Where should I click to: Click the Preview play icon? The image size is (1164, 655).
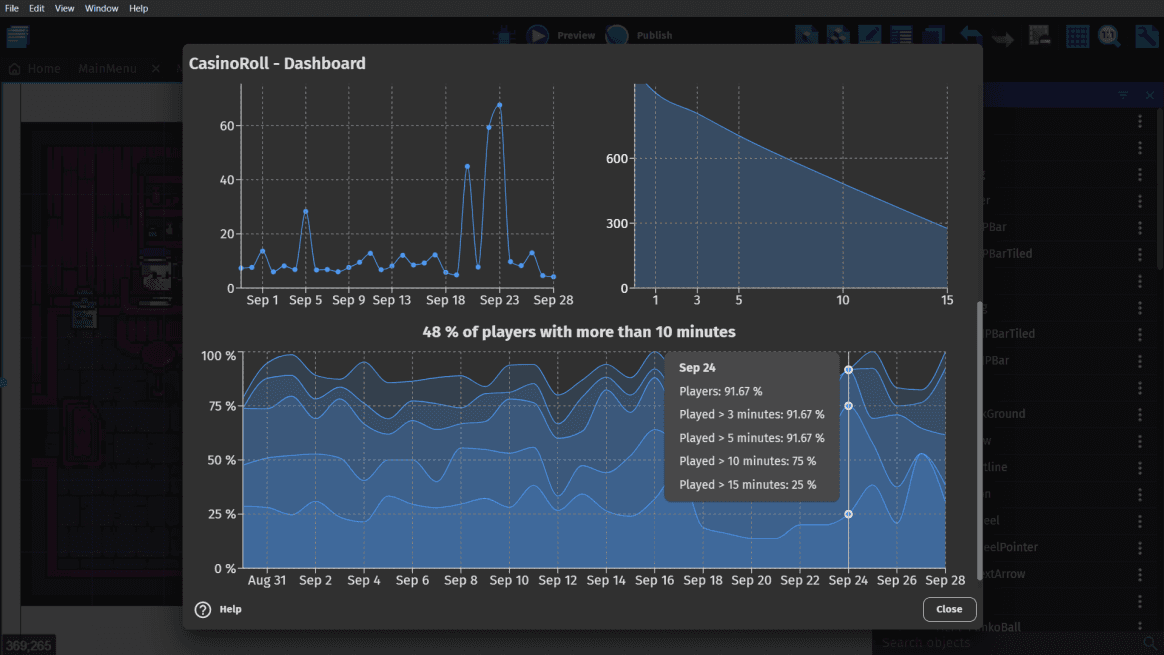tap(538, 36)
